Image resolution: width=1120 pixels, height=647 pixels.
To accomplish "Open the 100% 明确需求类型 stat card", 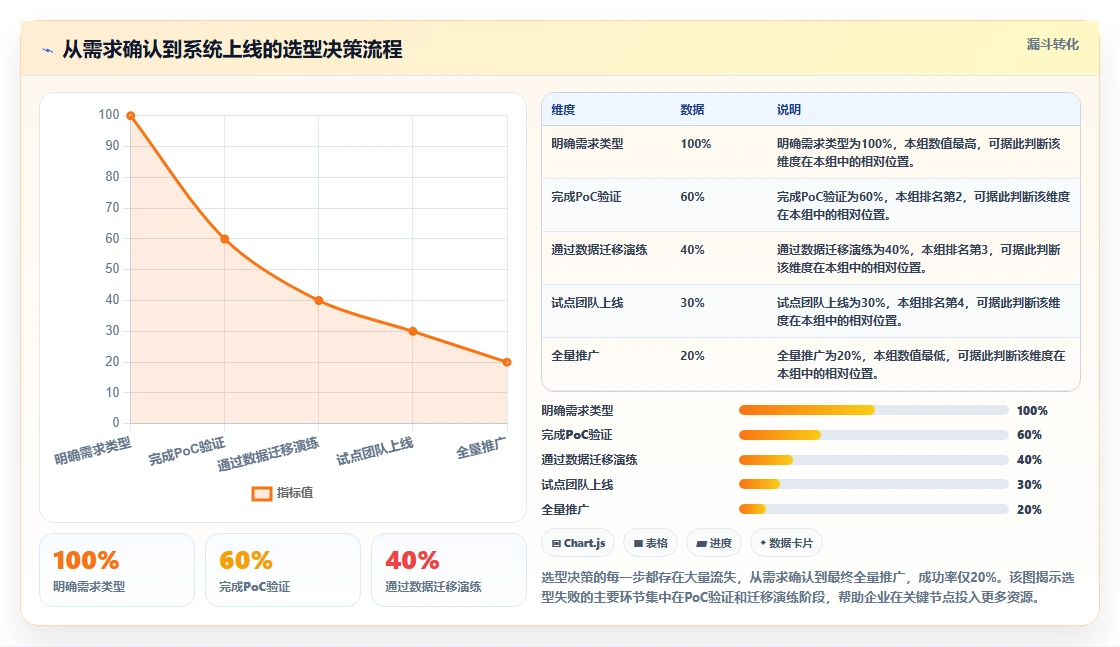I will (x=117, y=570).
